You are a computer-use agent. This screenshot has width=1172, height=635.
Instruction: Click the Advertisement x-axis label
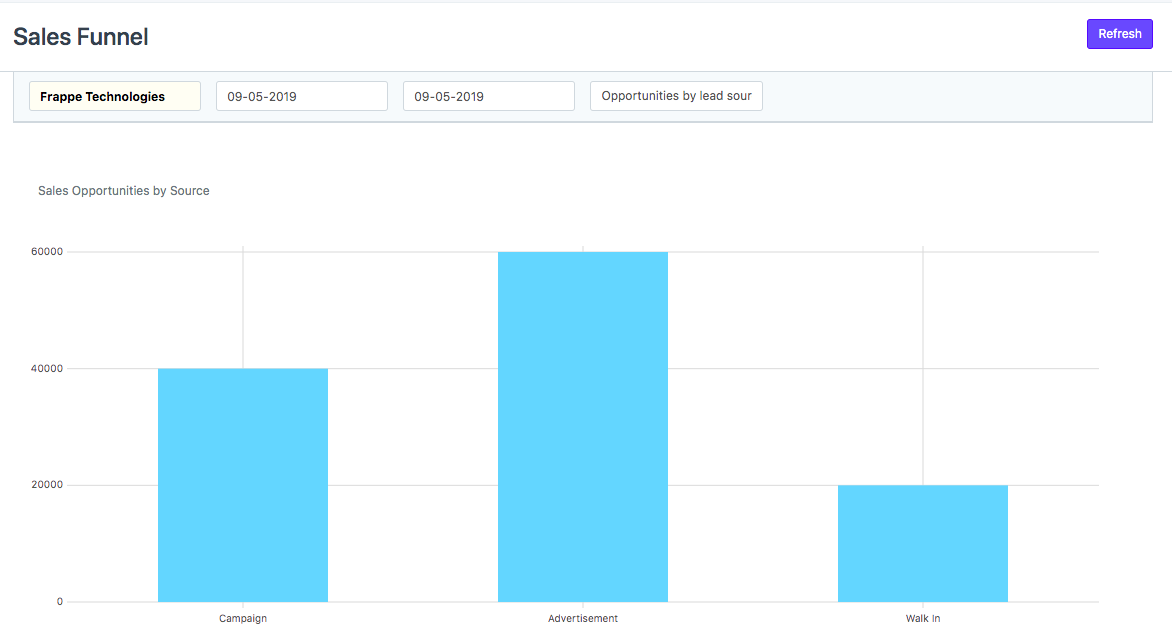(x=583, y=618)
